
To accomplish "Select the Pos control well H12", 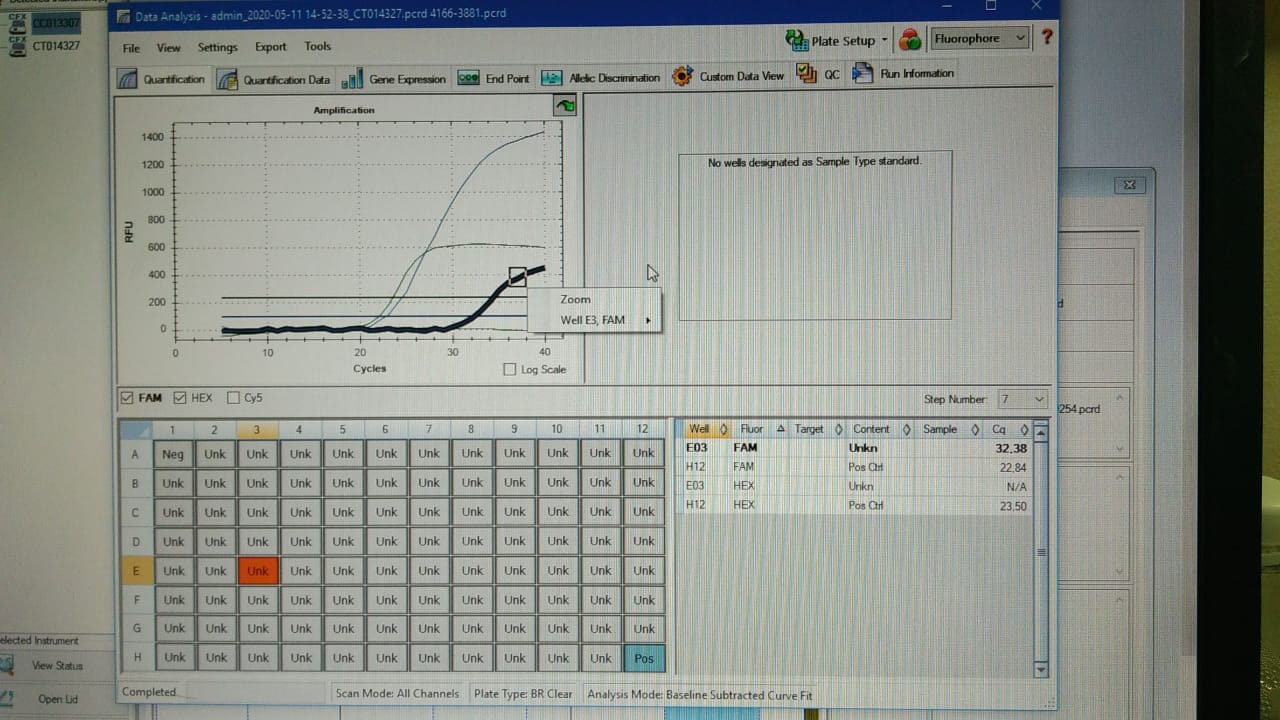I will (x=643, y=658).
